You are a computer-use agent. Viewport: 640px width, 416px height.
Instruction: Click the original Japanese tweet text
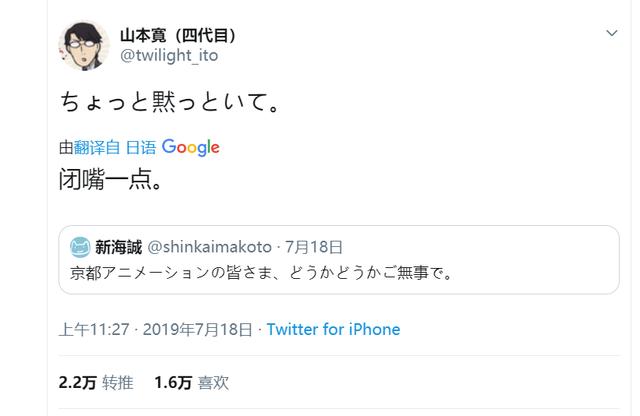point(170,102)
